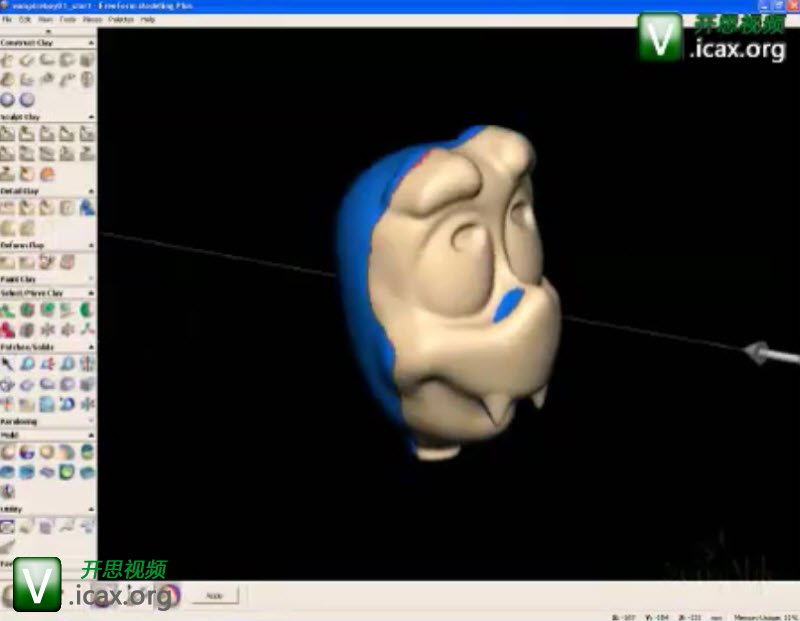
Task: Select first sphere icon in Mold section
Action: (8, 452)
